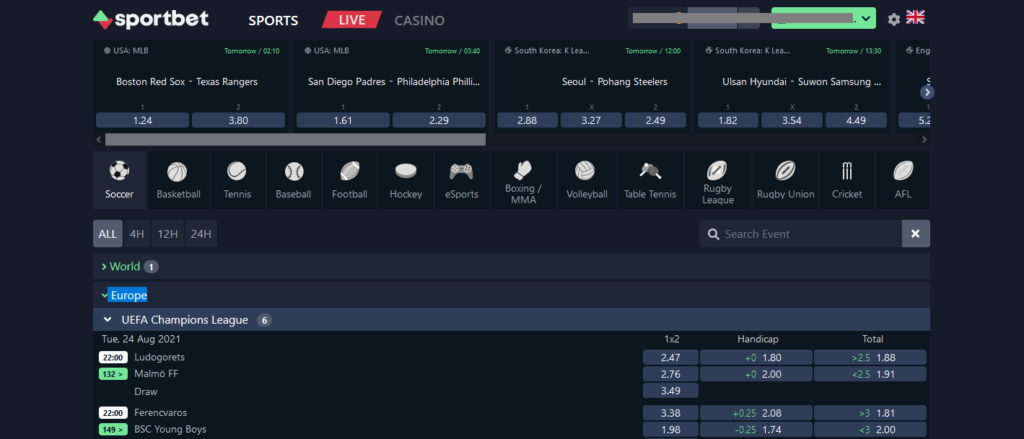1024x439 pixels.
Task: Clear search with the X button
Action: pos(916,233)
